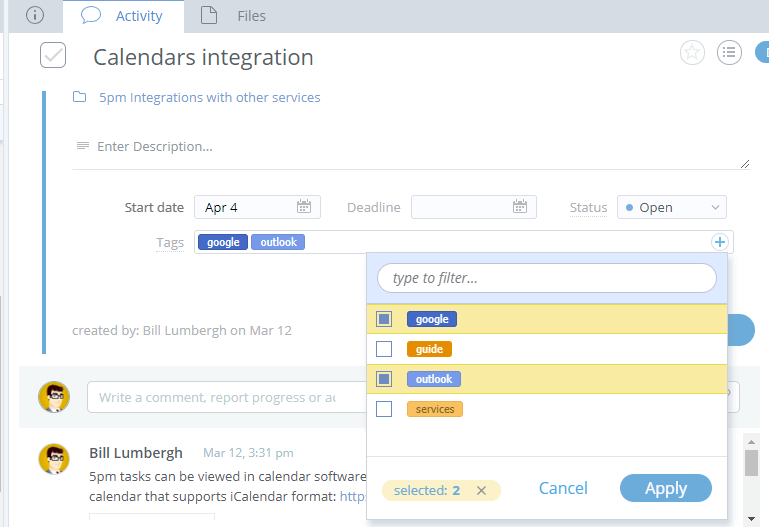Switch to the Activity tab
Viewport: 769px width, 527px height.
coord(123,16)
